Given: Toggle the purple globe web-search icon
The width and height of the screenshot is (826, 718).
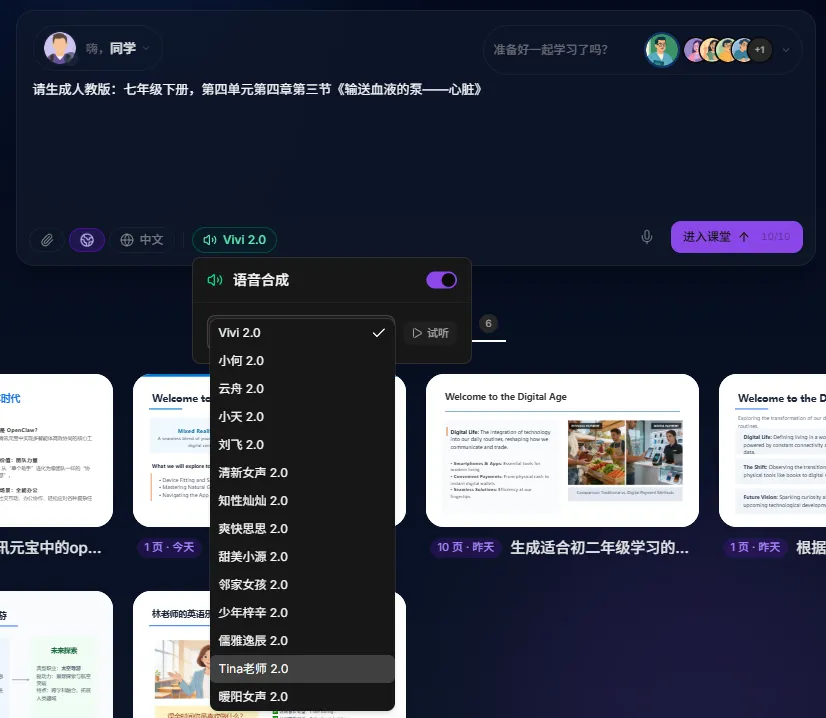Looking at the screenshot, I should pyautogui.click(x=87, y=240).
